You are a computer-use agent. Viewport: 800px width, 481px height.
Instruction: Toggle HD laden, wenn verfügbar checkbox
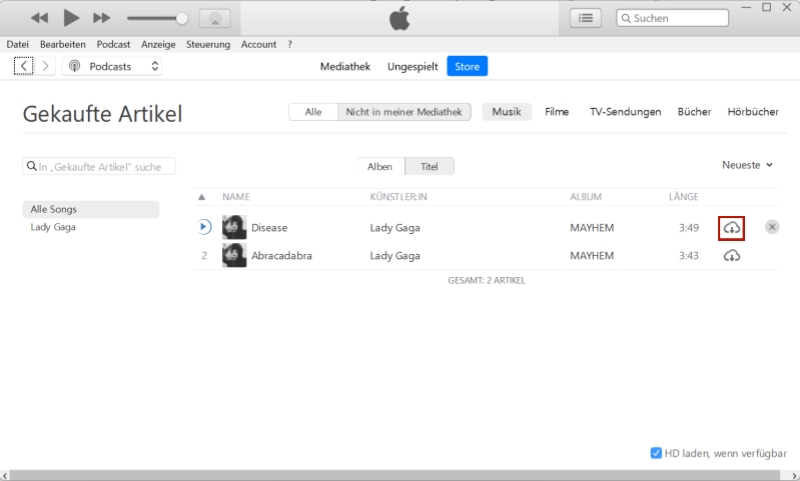656,453
